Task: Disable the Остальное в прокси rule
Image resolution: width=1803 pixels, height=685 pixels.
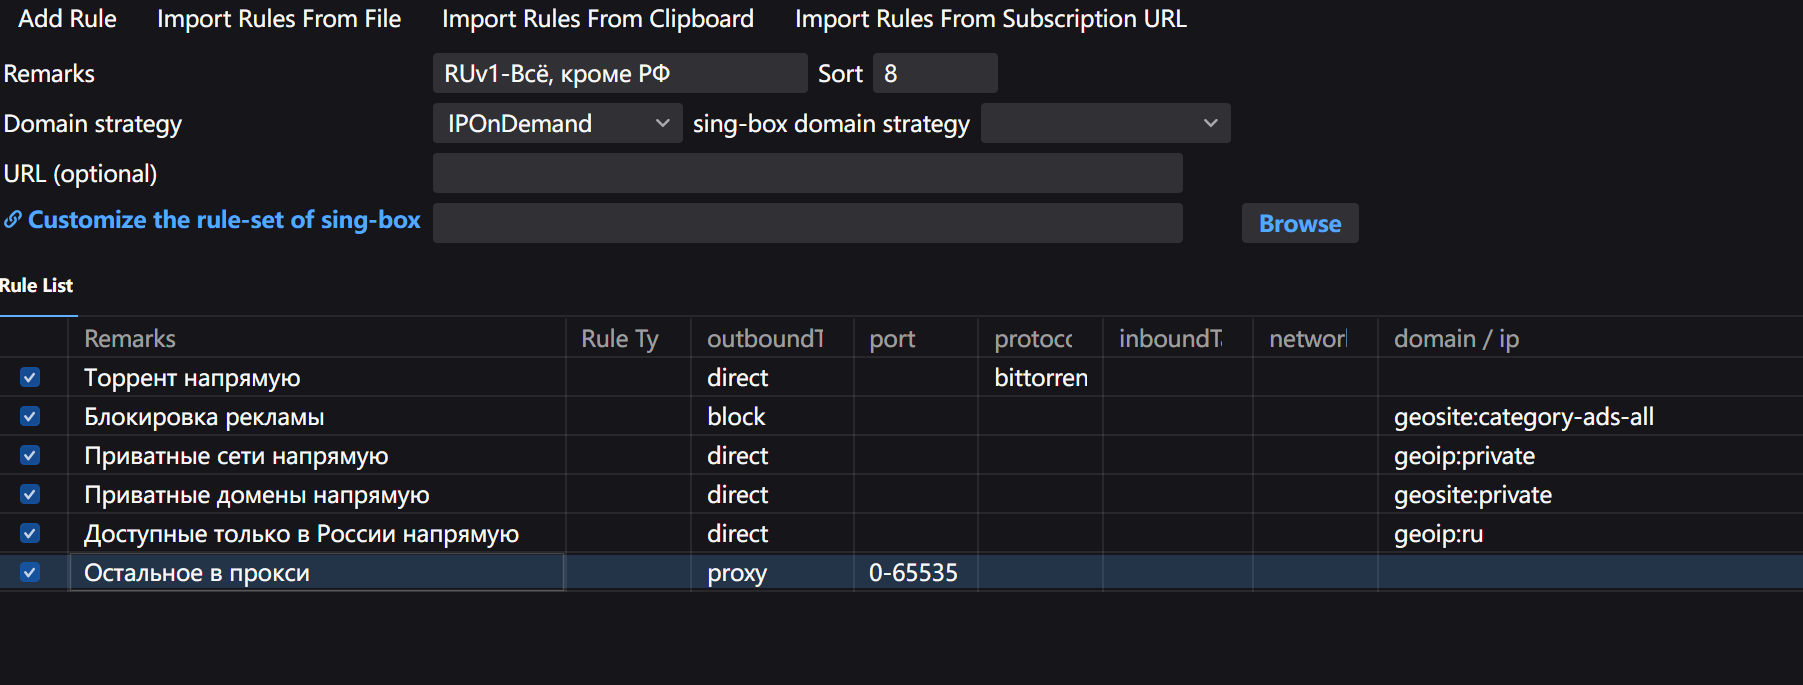Action: pos(30,573)
